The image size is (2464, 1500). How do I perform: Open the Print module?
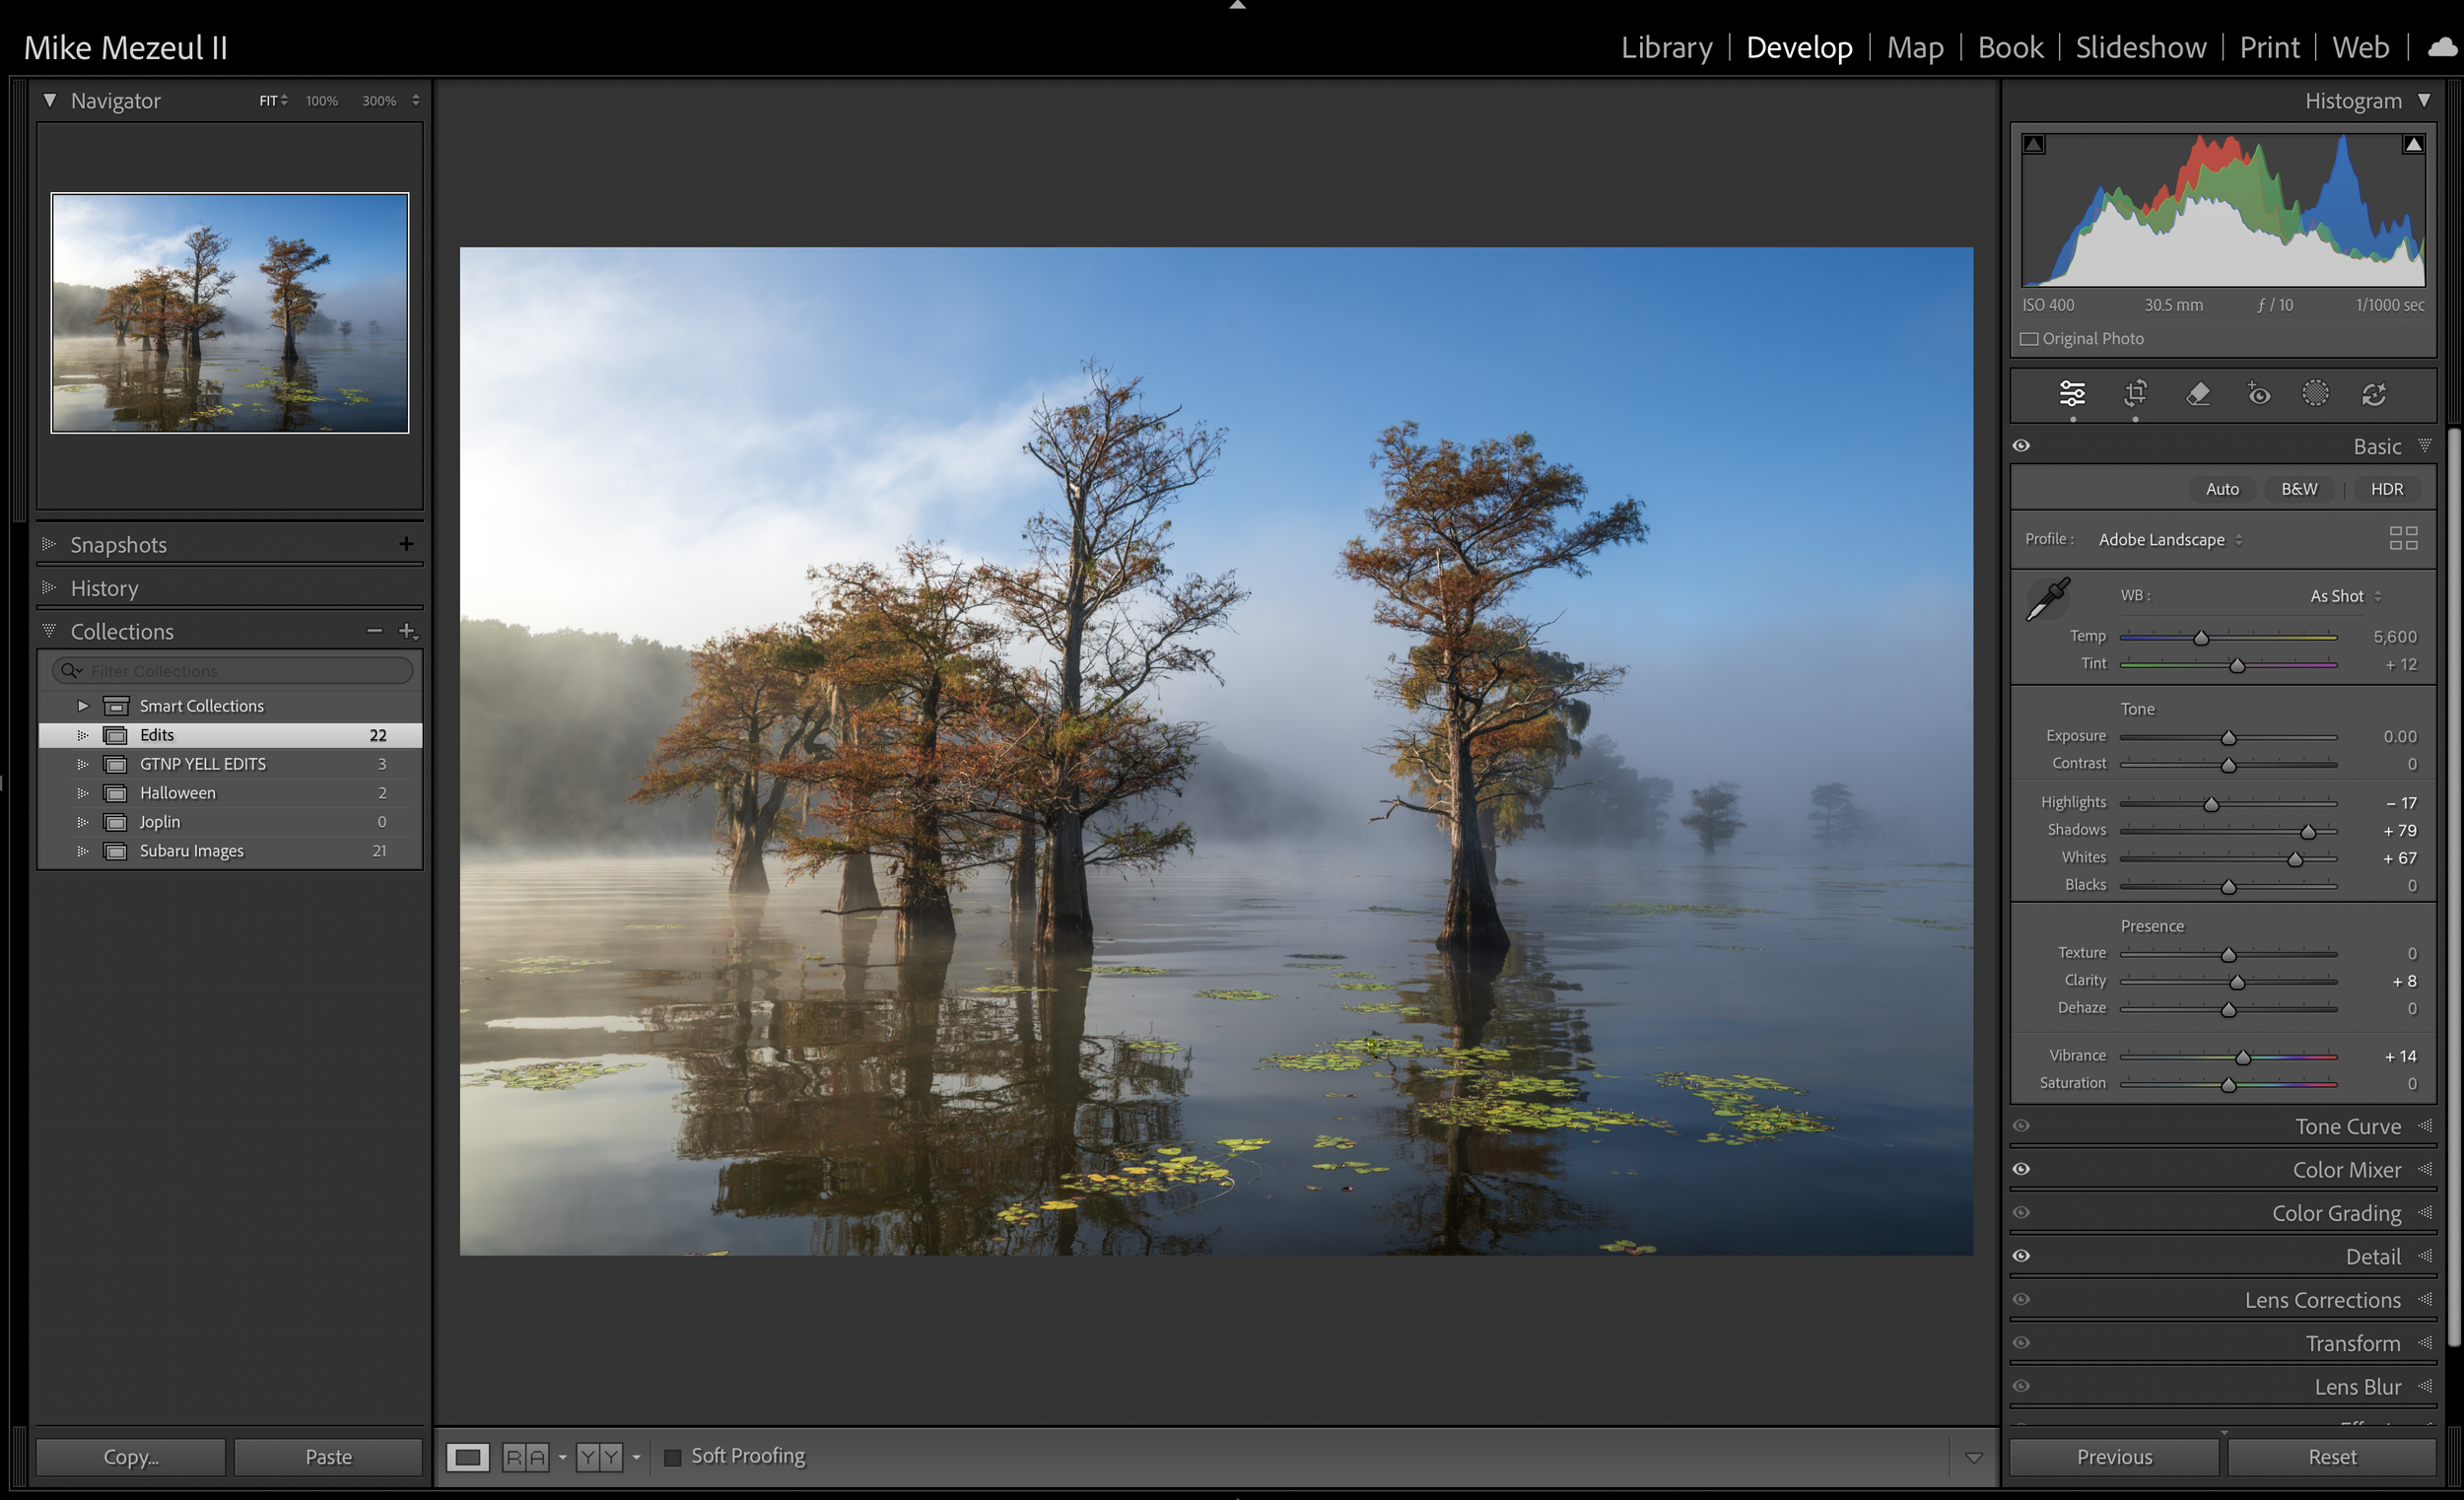pyautogui.click(x=2268, y=47)
